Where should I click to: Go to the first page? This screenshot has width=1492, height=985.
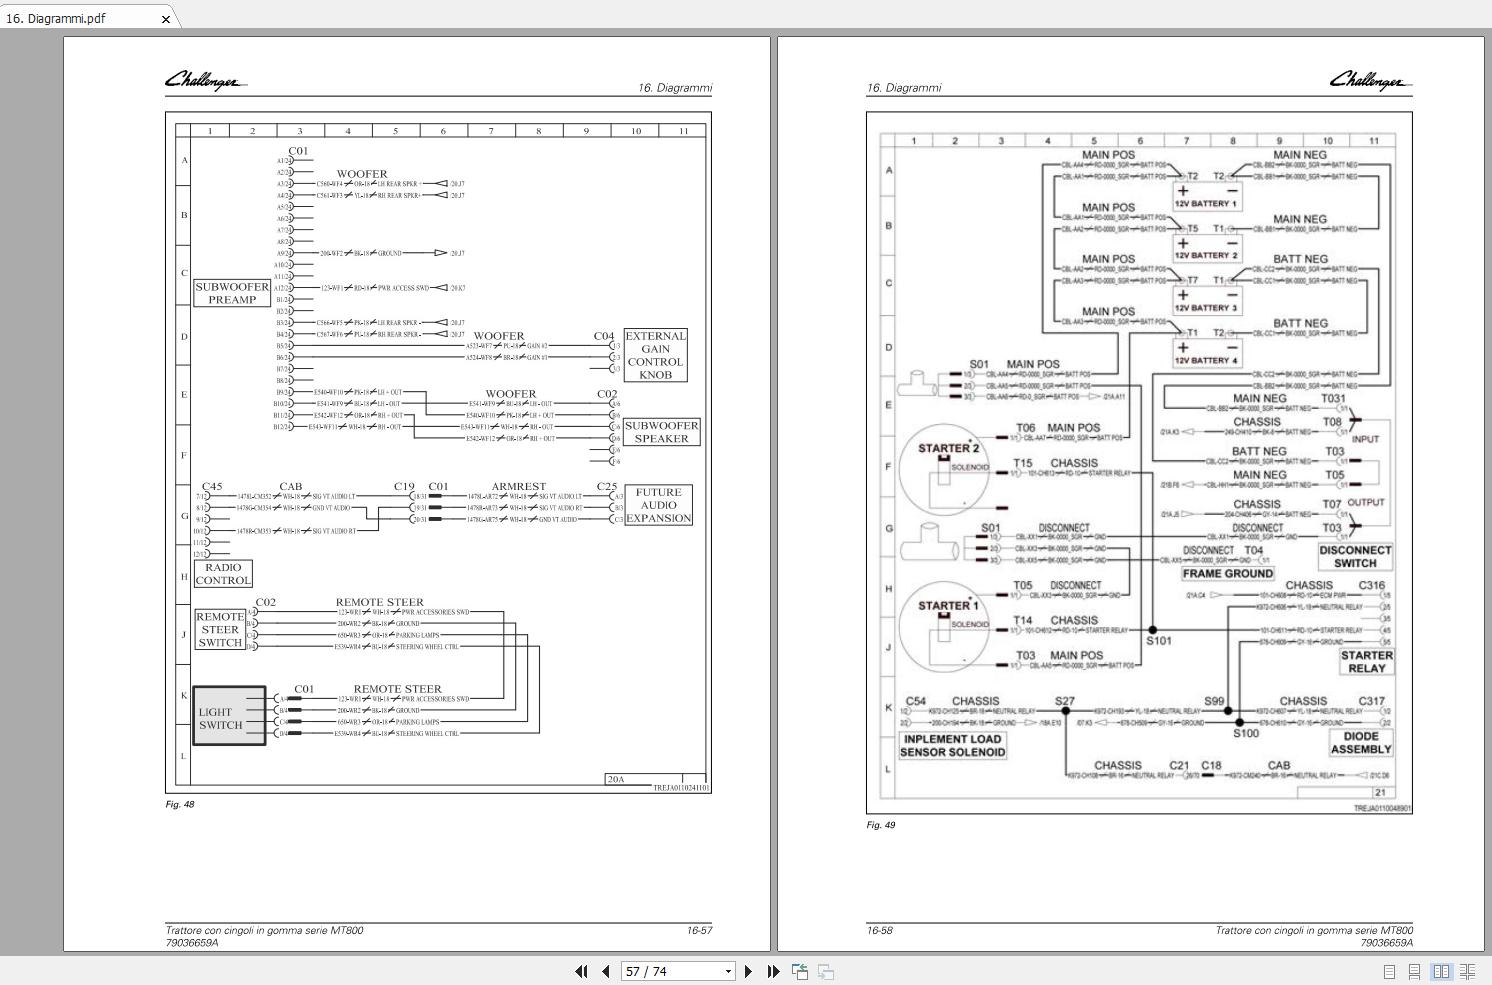[581, 971]
